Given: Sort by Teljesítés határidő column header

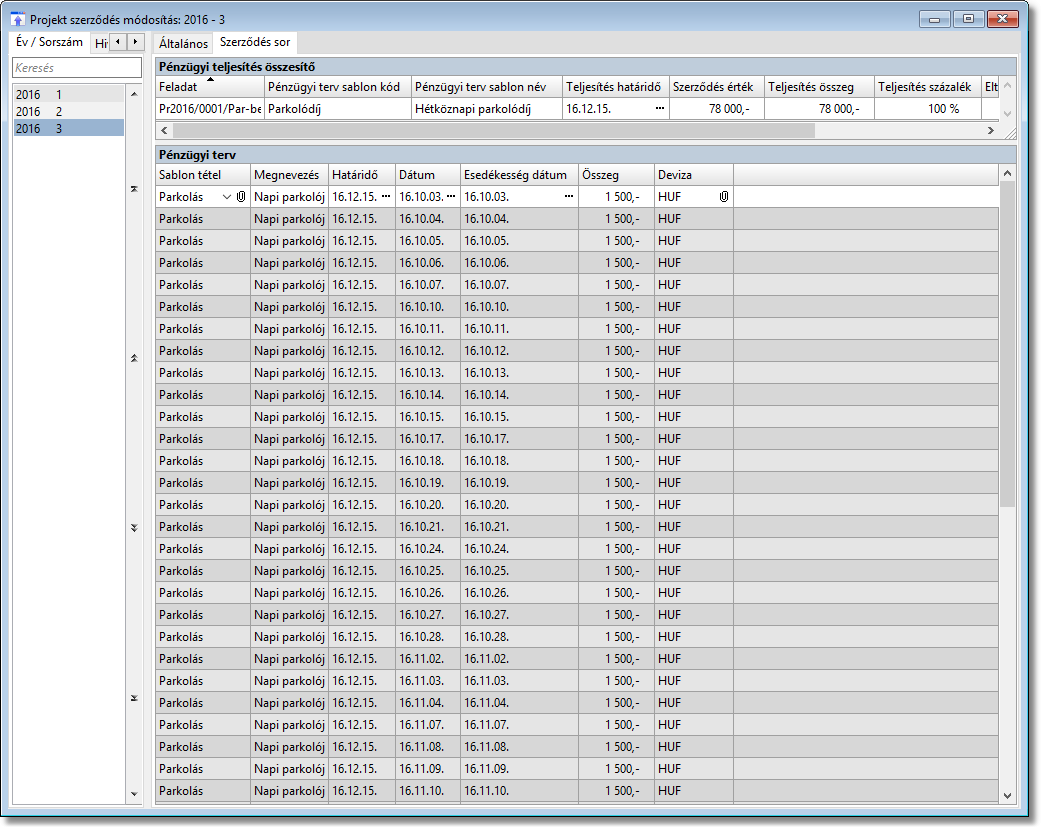Looking at the screenshot, I should tap(615, 87).
